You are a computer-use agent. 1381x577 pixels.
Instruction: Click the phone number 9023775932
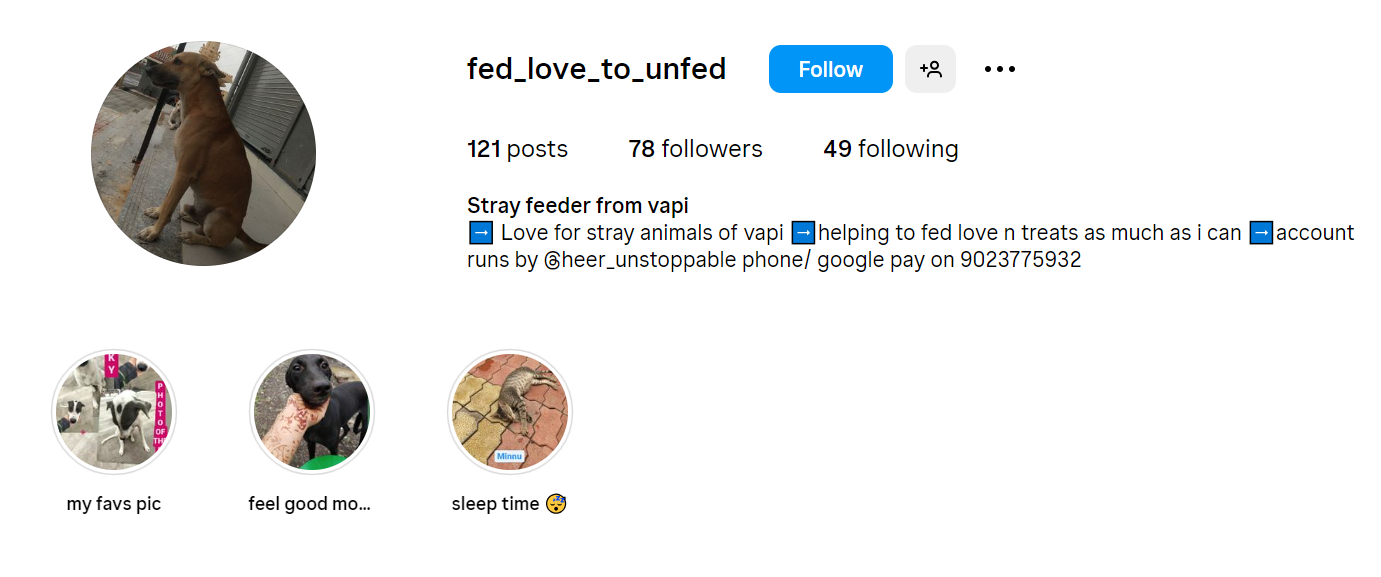pos(1020,261)
